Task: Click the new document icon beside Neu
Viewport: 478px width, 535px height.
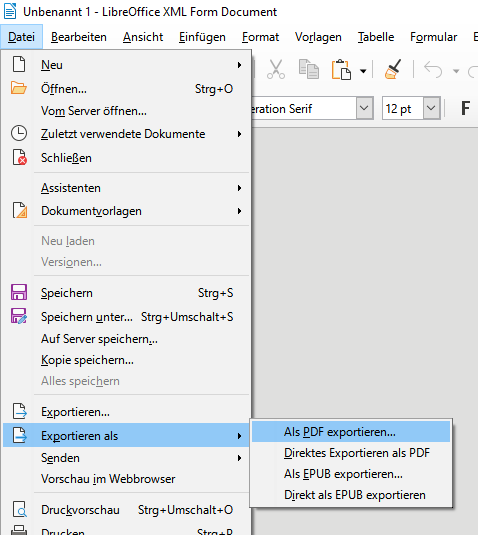Action: 19,64
